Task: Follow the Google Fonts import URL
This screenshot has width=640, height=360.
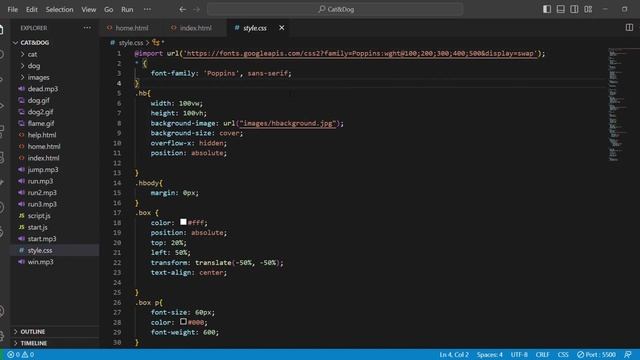Action: point(359,53)
